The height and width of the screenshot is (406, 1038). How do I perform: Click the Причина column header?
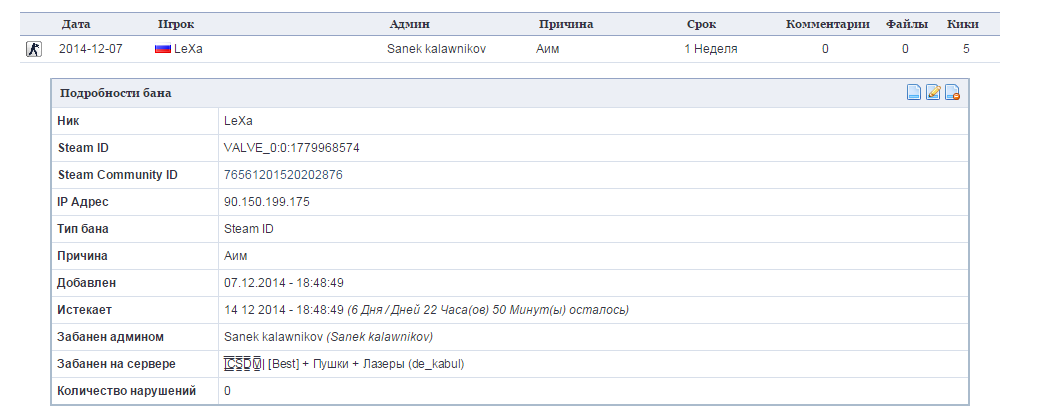(x=566, y=25)
